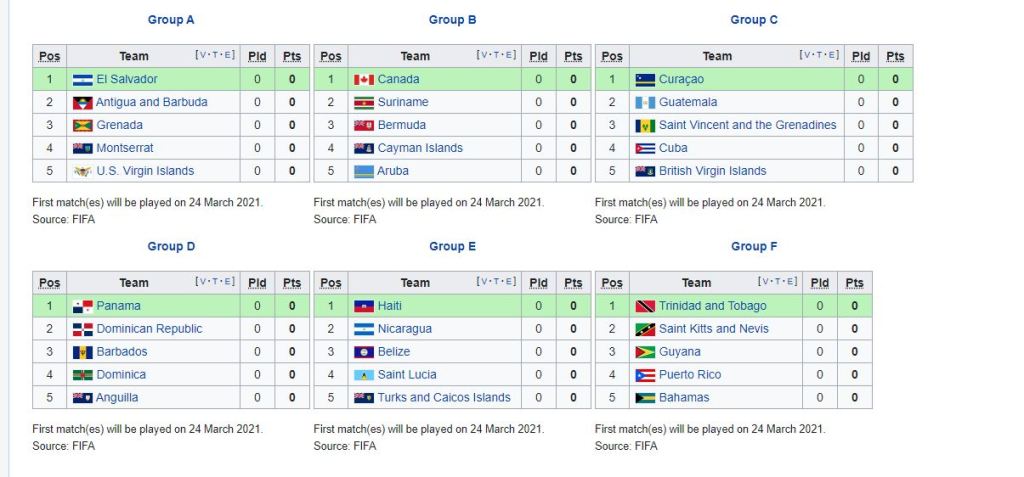This screenshot has width=1024, height=477.
Task: Click the Pld column header in Group D
Action: click(x=257, y=284)
